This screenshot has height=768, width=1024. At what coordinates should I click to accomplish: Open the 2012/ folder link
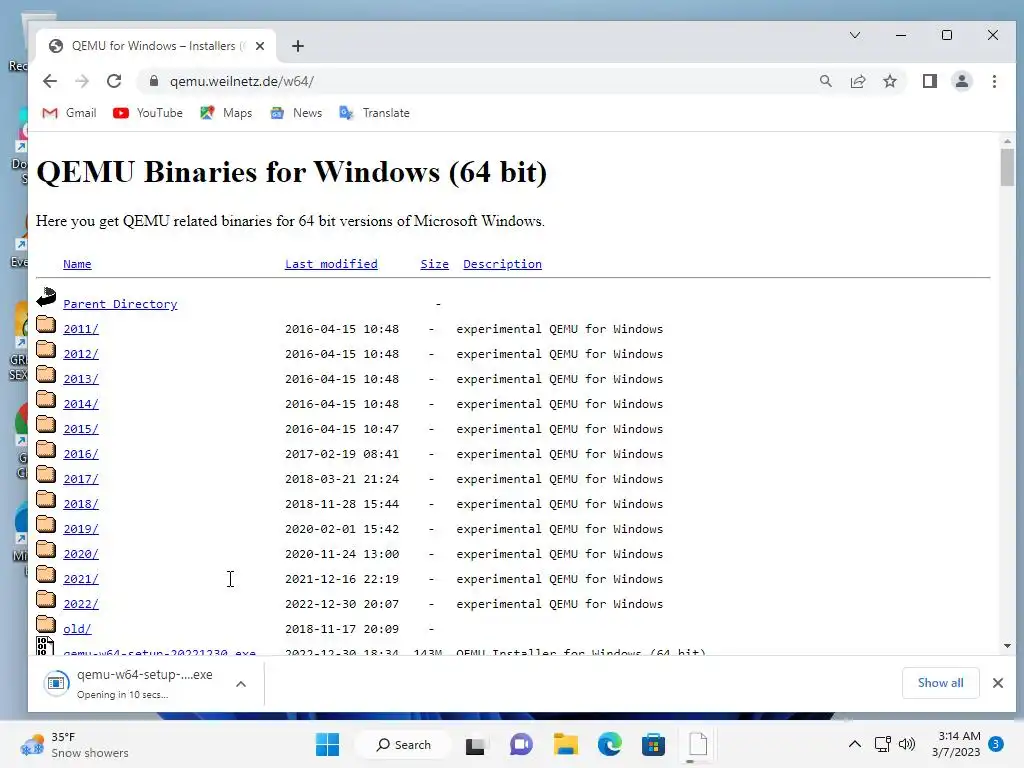[x=81, y=354]
